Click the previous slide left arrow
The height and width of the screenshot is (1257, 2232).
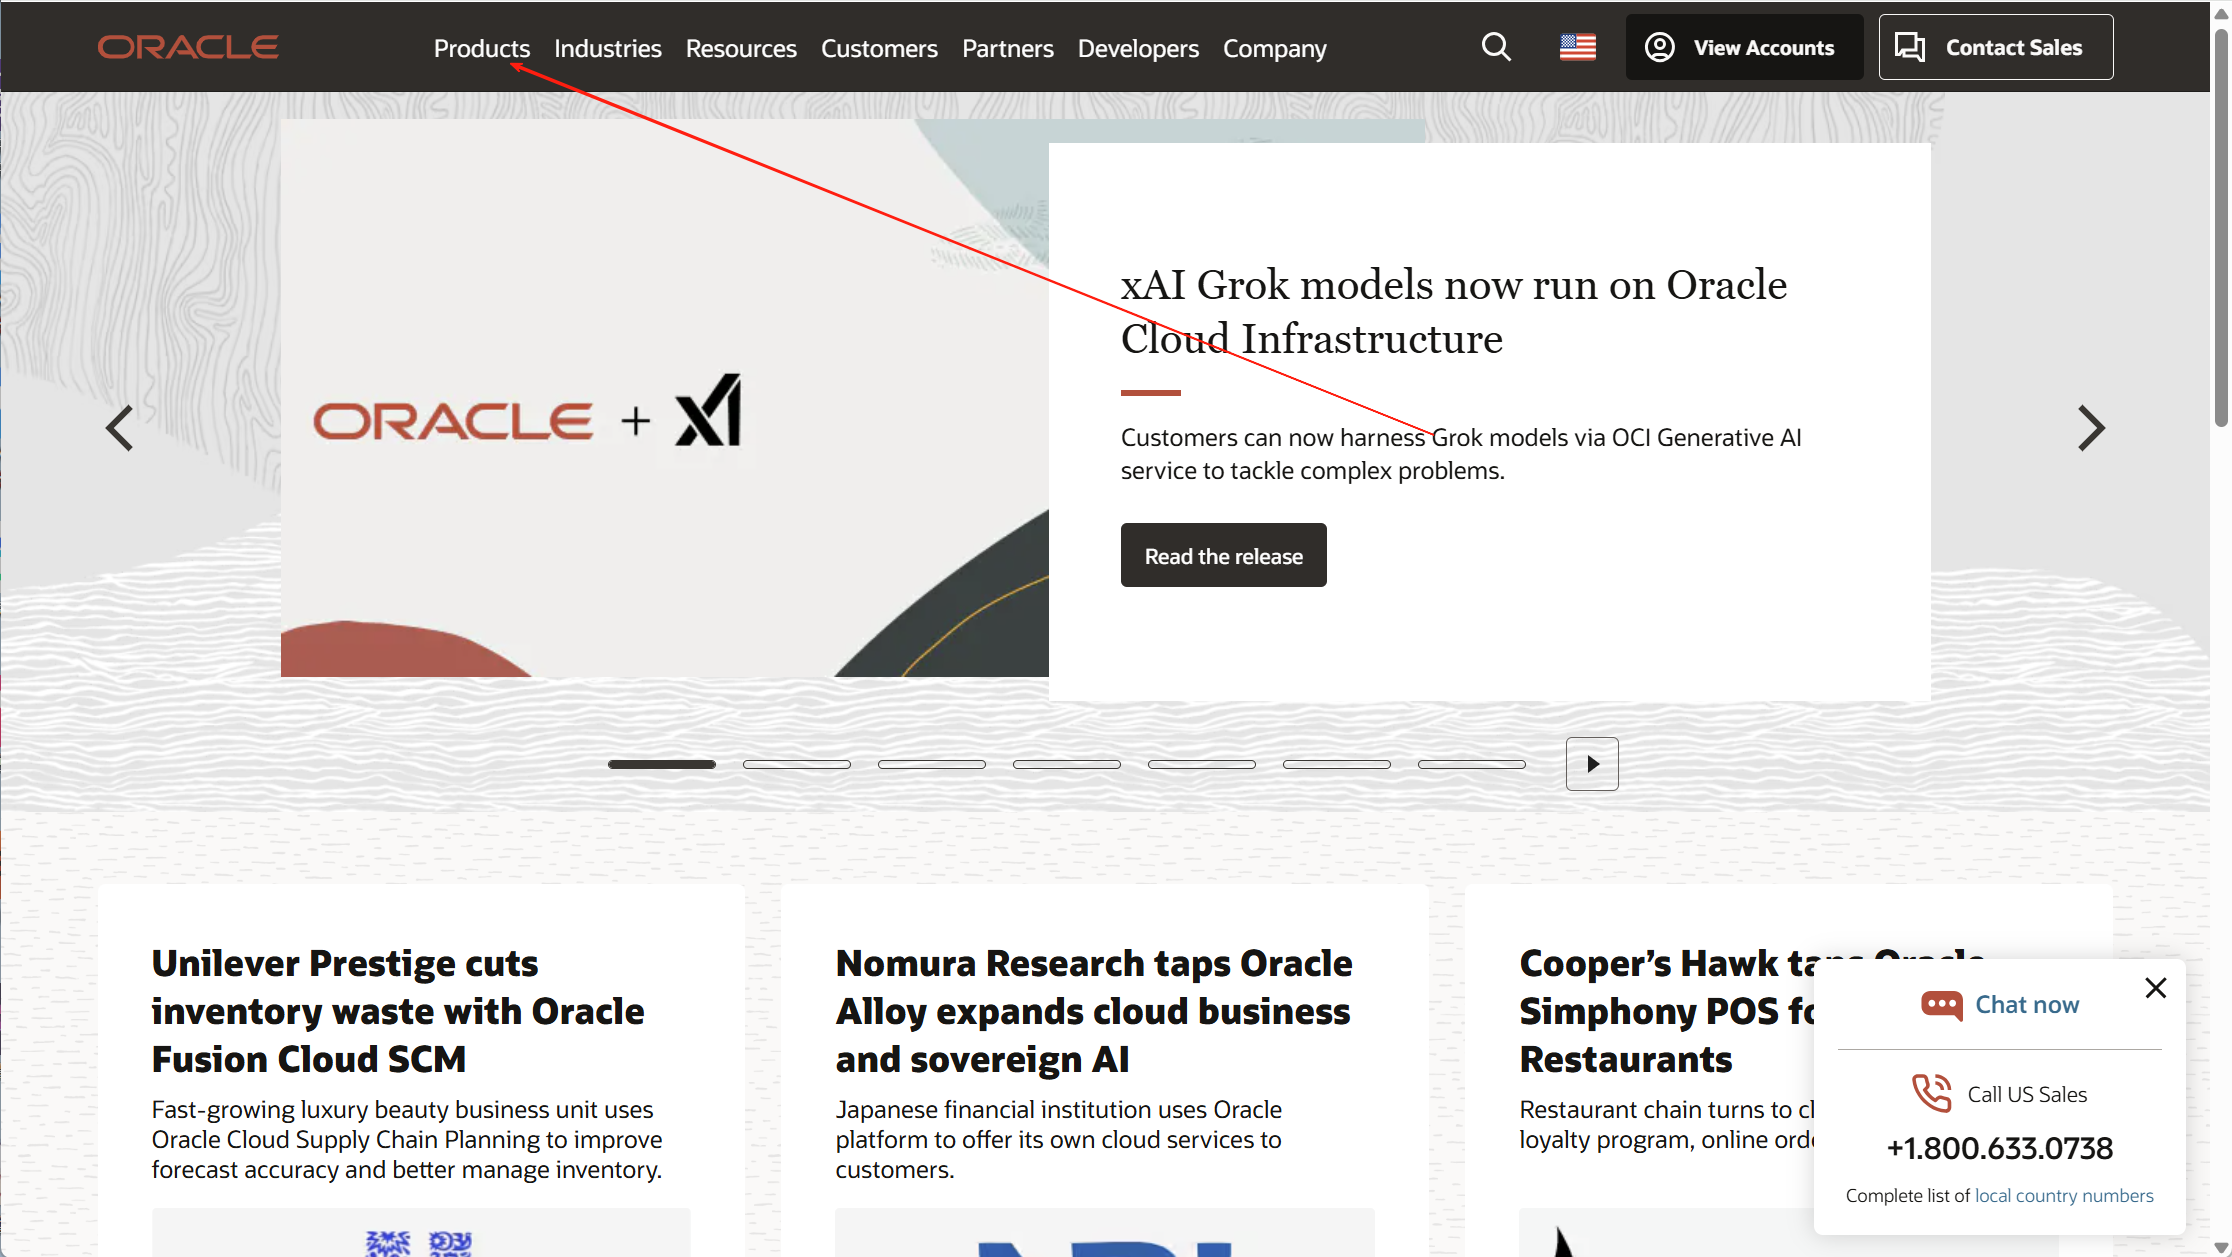pyautogui.click(x=120, y=428)
